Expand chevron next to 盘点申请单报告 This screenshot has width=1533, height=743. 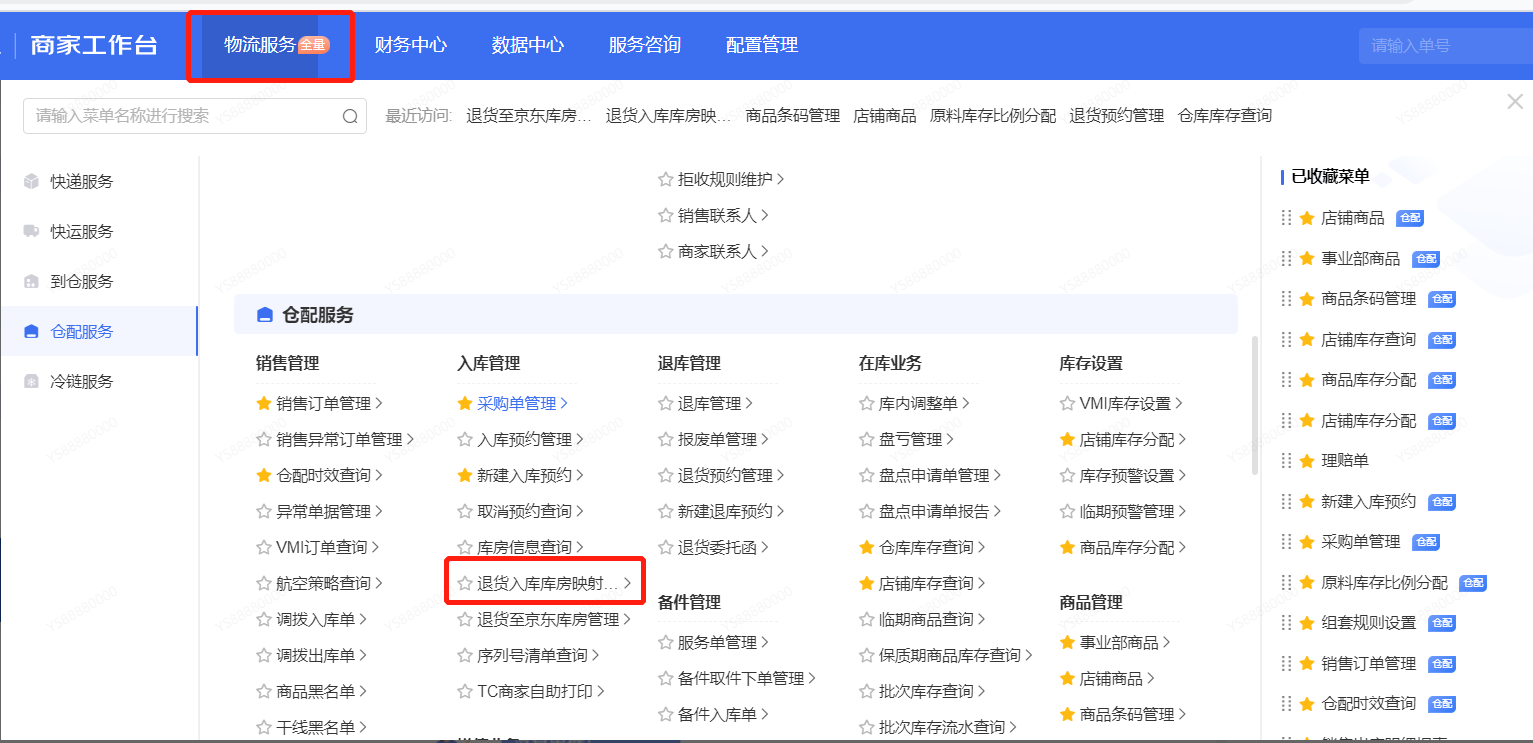click(997, 512)
